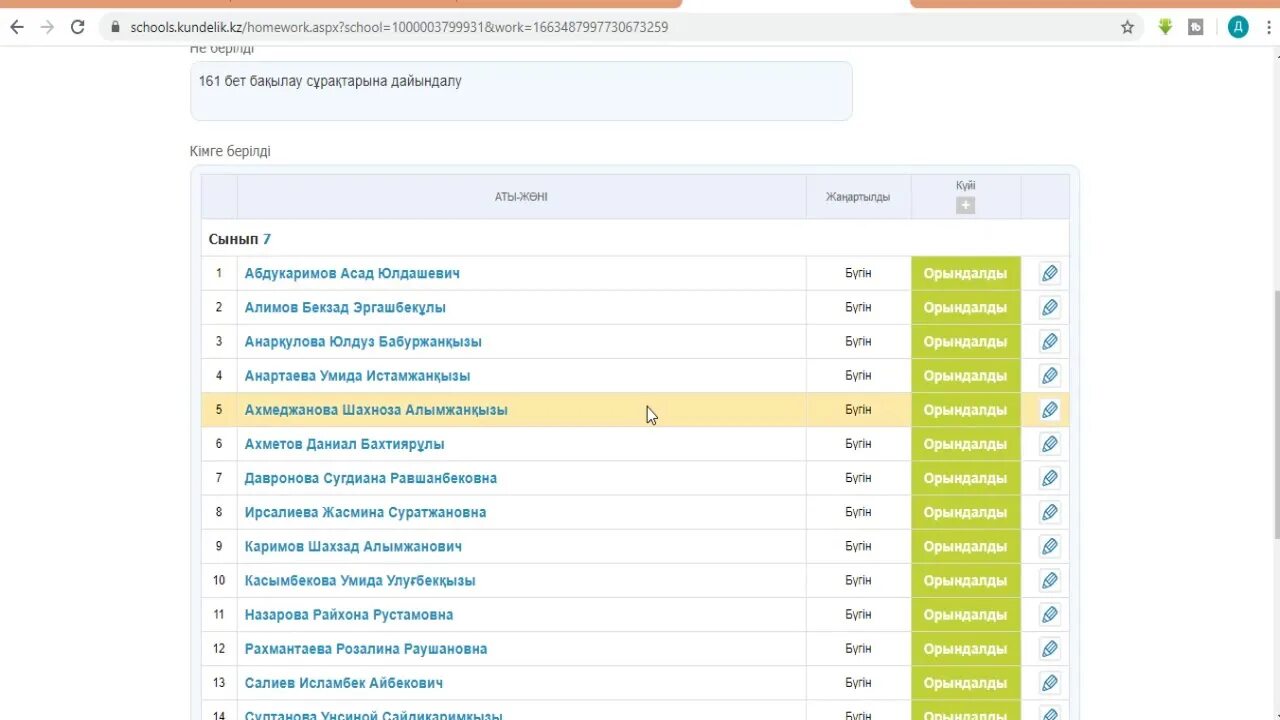The height and width of the screenshot is (720, 1280).
Task: Open Chrome three-dot menu
Action: point(1267,27)
